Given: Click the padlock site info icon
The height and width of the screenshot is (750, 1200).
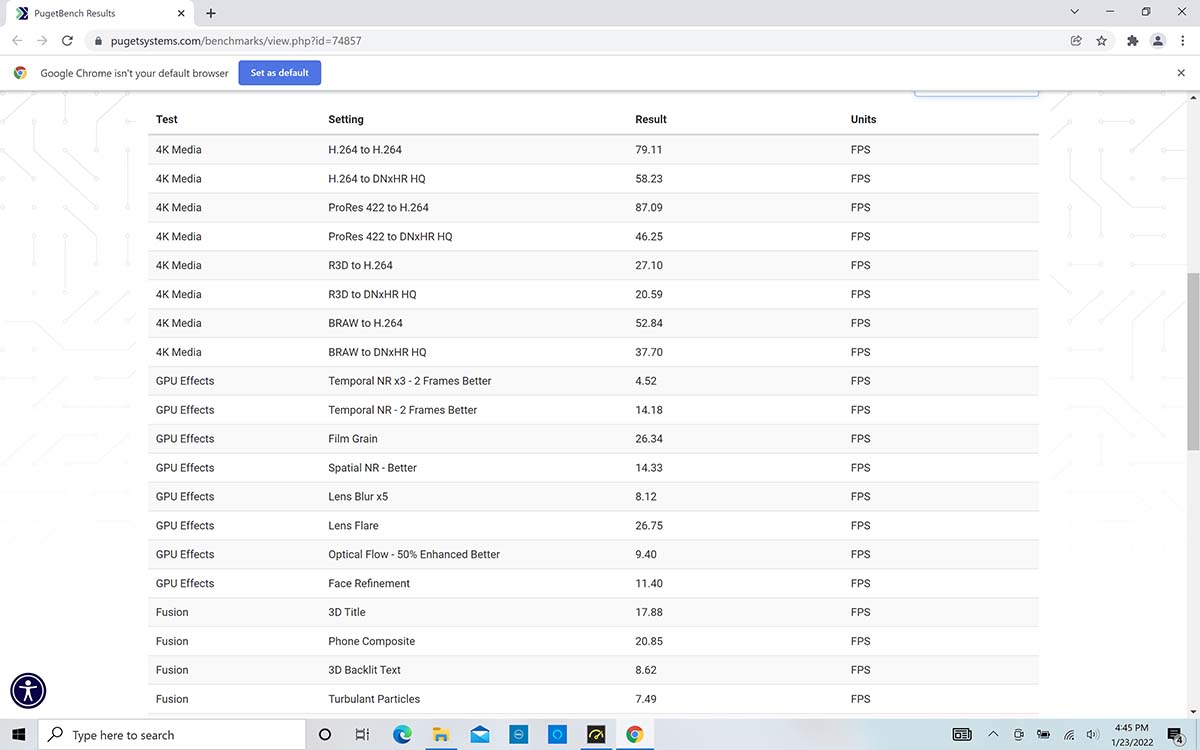Looking at the screenshot, I should (x=97, y=41).
